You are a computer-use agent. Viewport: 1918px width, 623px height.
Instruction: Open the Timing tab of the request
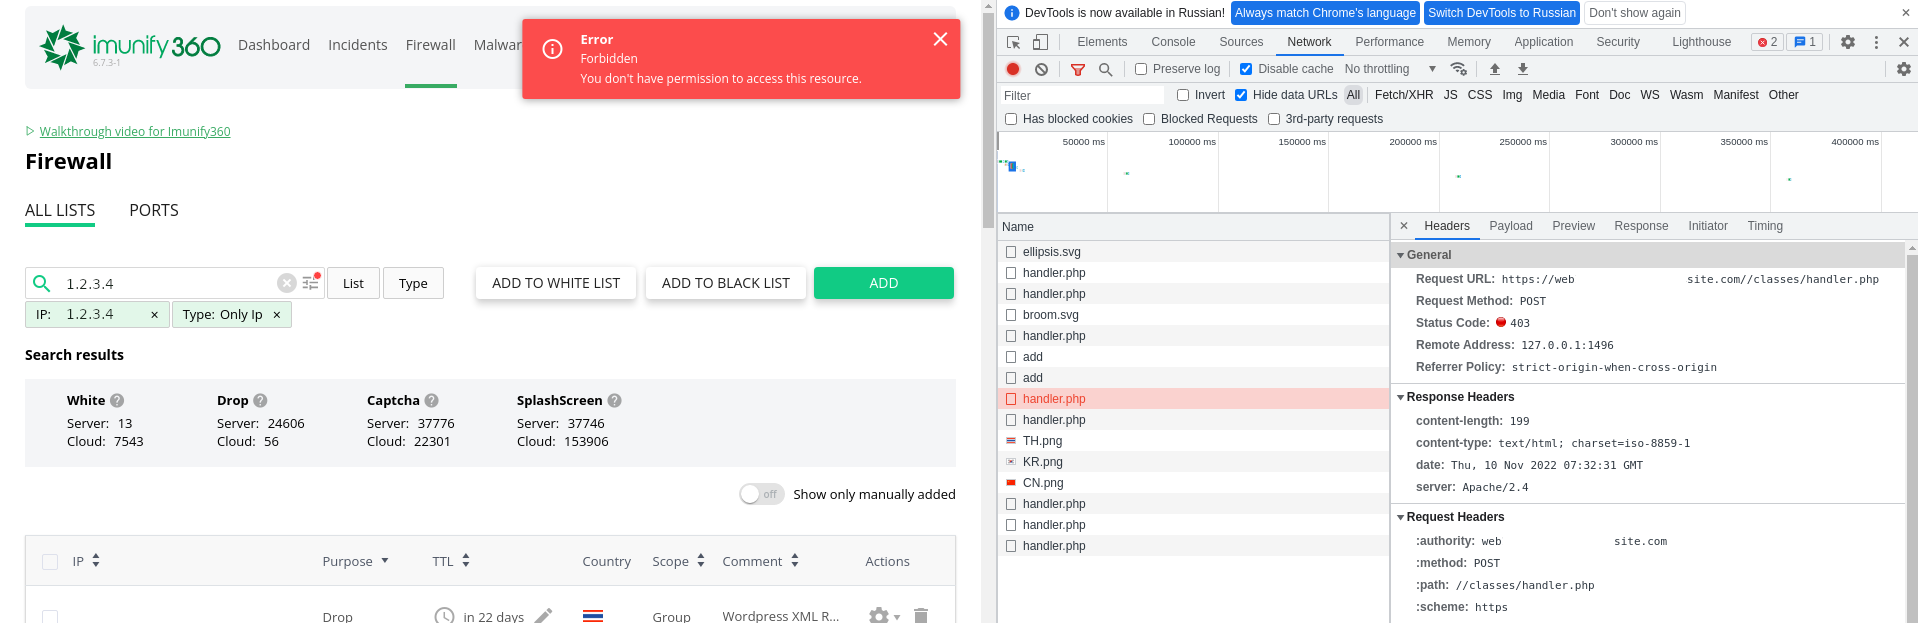click(x=1765, y=226)
